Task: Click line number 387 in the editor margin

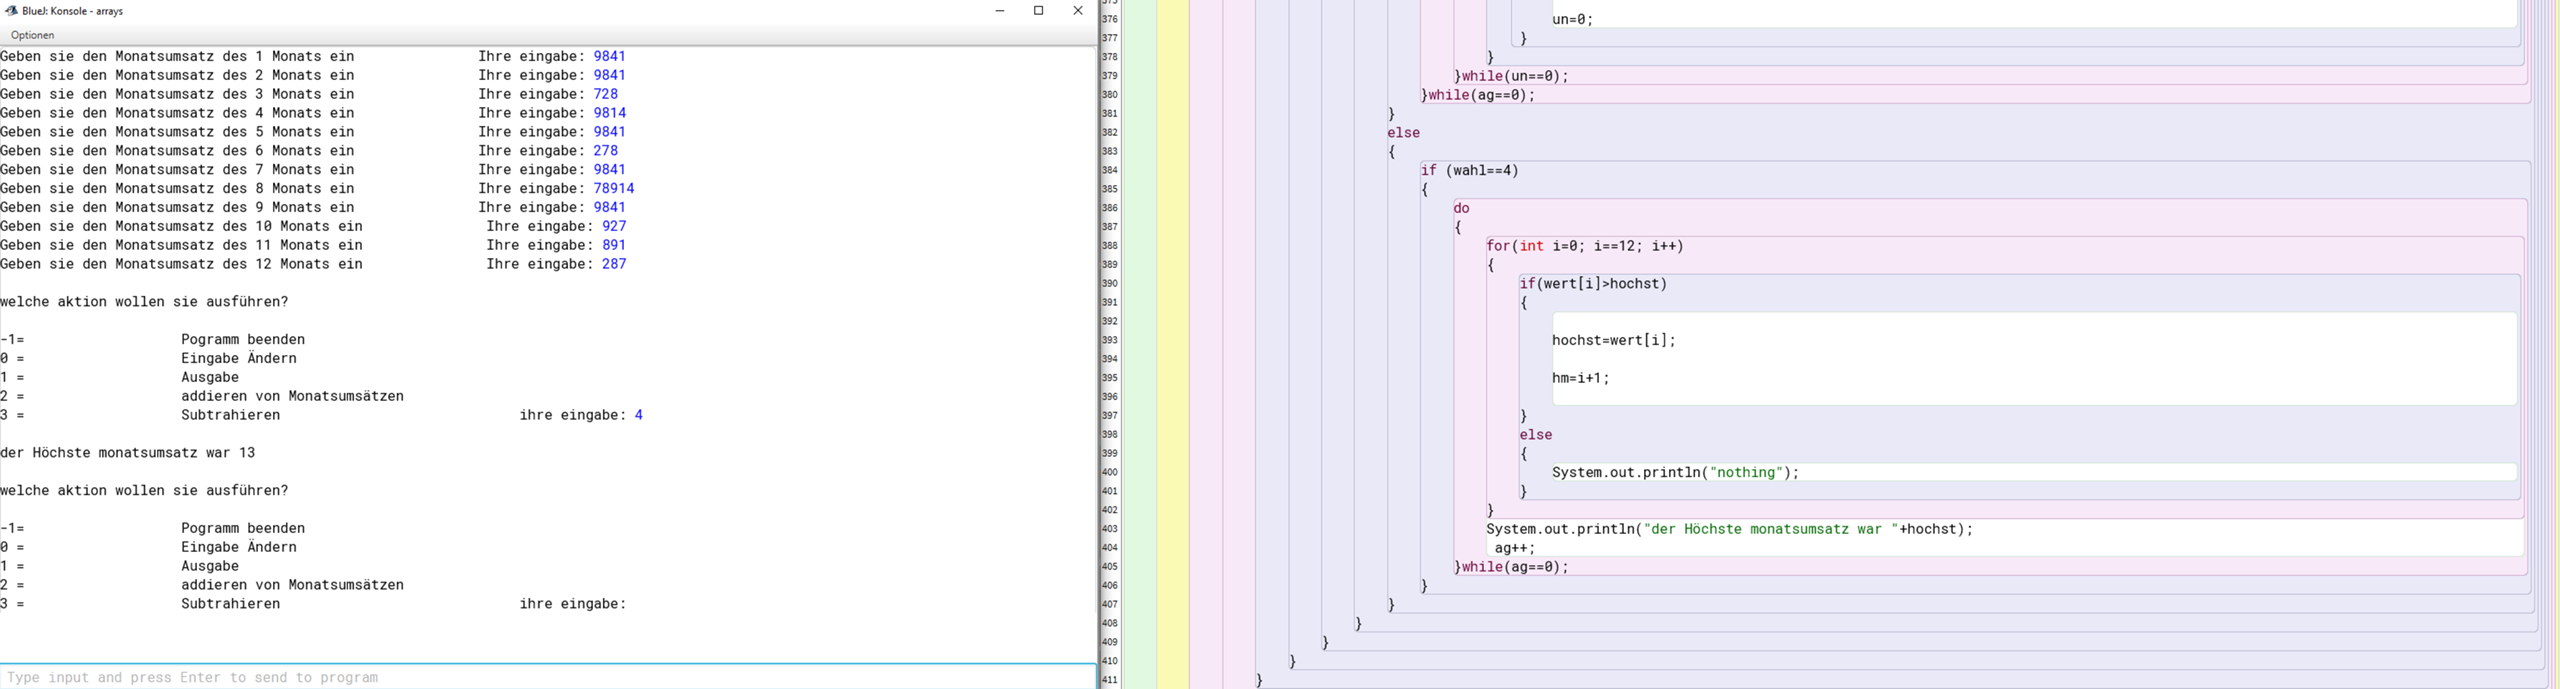Action: pyautogui.click(x=1110, y=227)
